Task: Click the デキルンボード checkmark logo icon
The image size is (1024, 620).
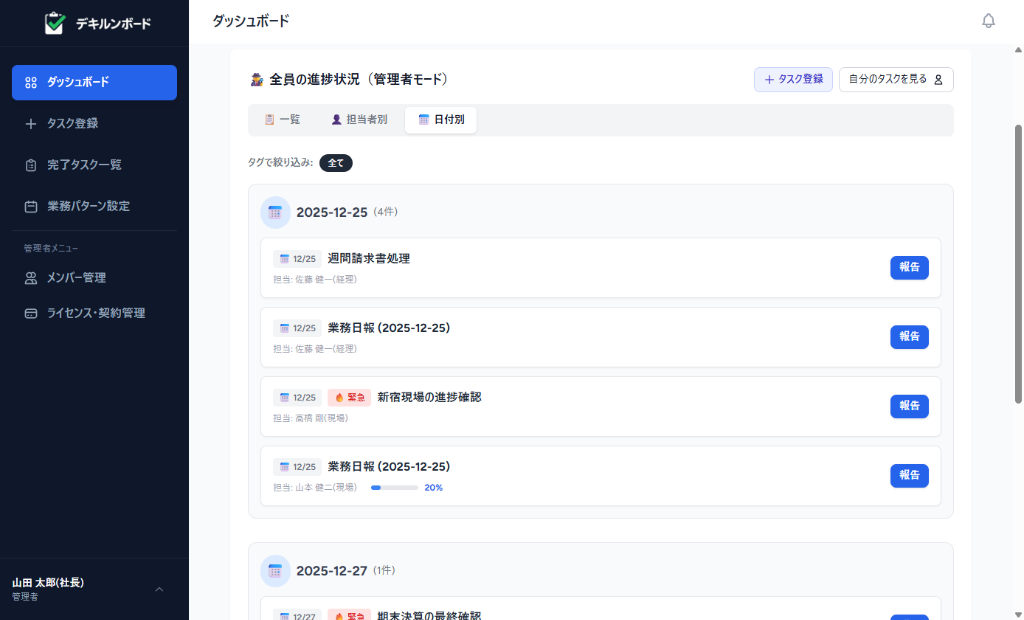Action: click(x=55, y=22)
